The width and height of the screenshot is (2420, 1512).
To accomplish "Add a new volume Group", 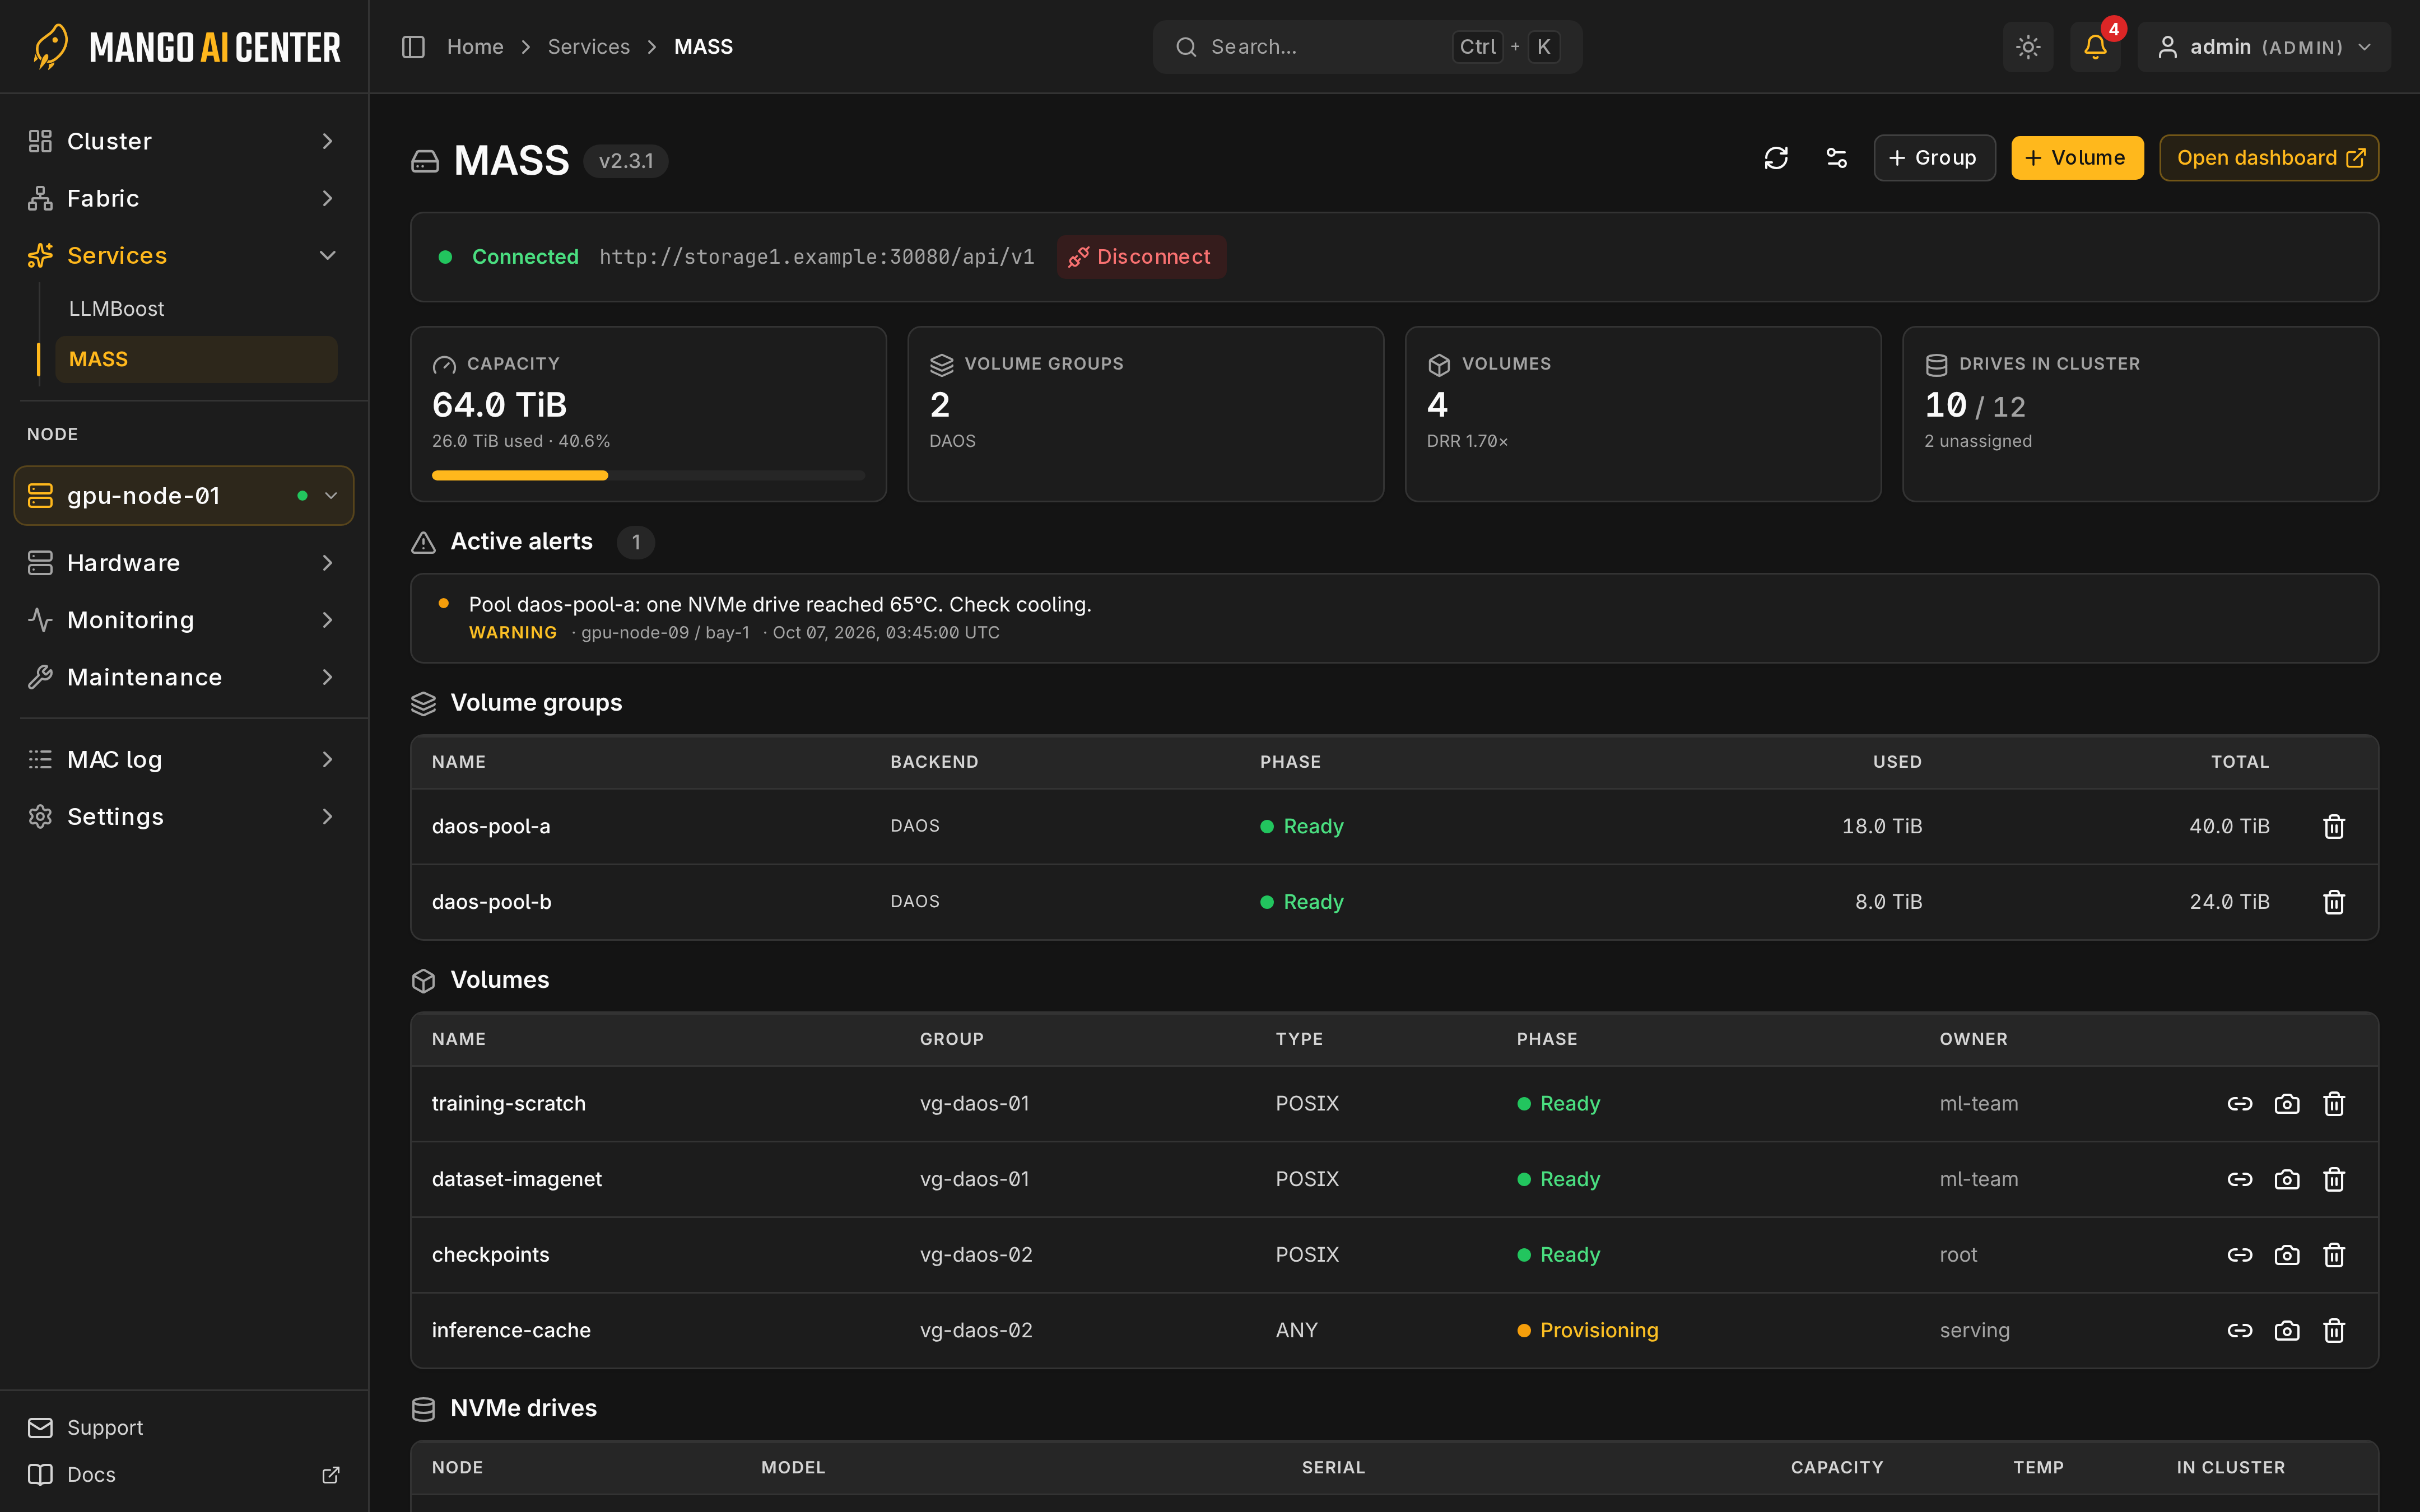I will point(1934,158).
